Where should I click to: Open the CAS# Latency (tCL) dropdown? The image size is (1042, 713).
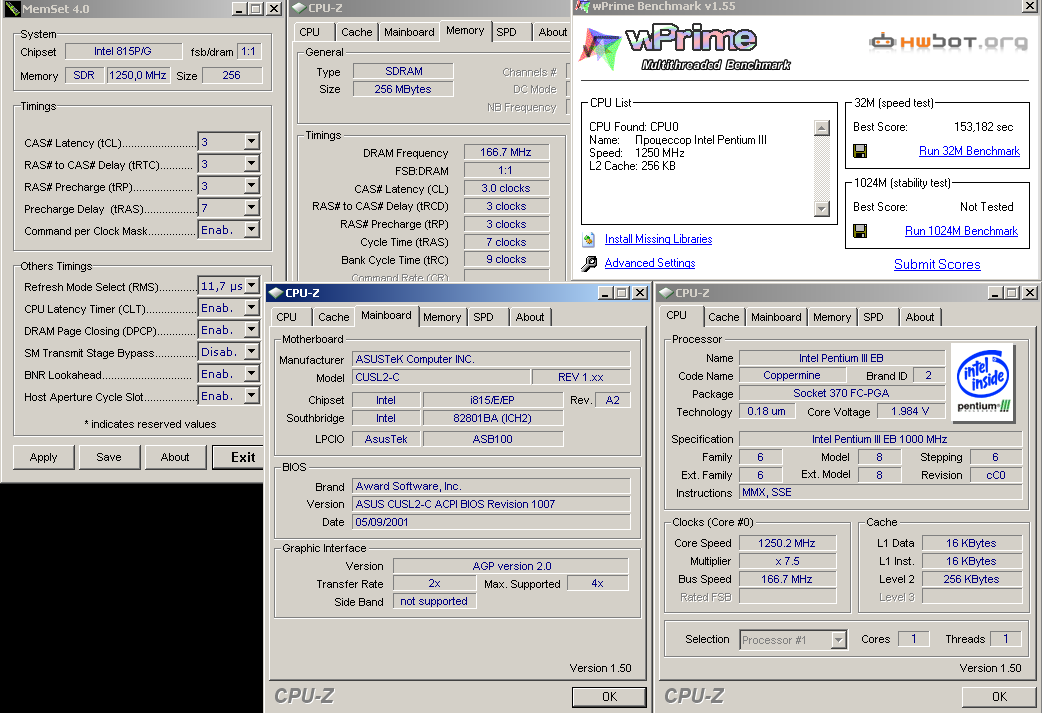[x=251, y=142]
